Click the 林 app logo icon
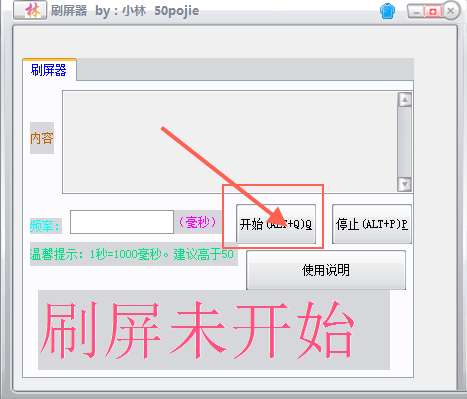 click(x=30, y=10)
